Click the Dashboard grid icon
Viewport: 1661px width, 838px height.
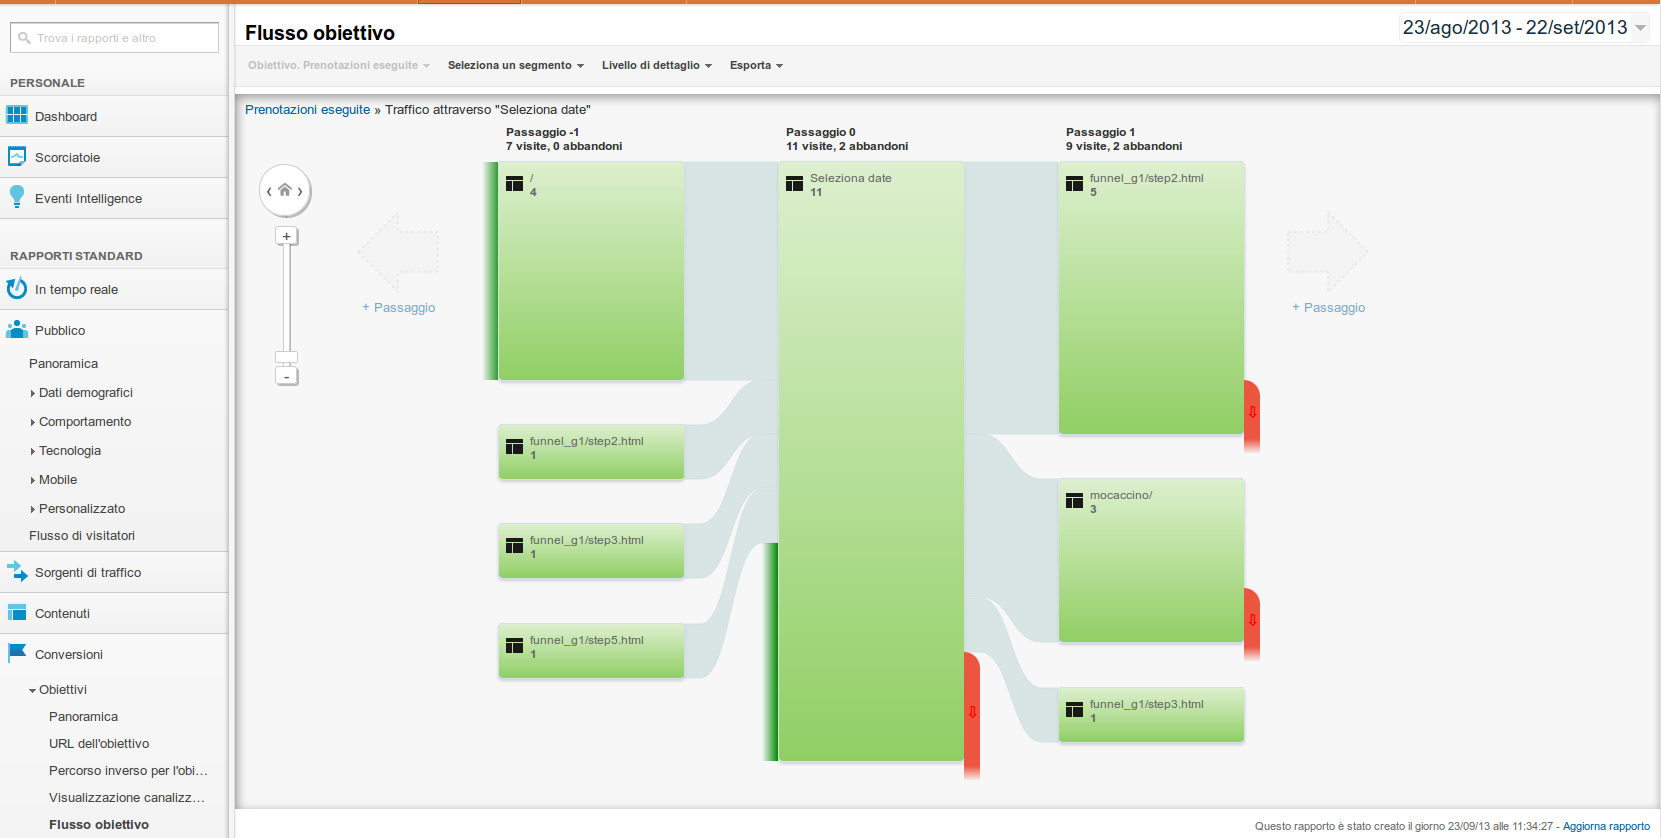(17, 115)
